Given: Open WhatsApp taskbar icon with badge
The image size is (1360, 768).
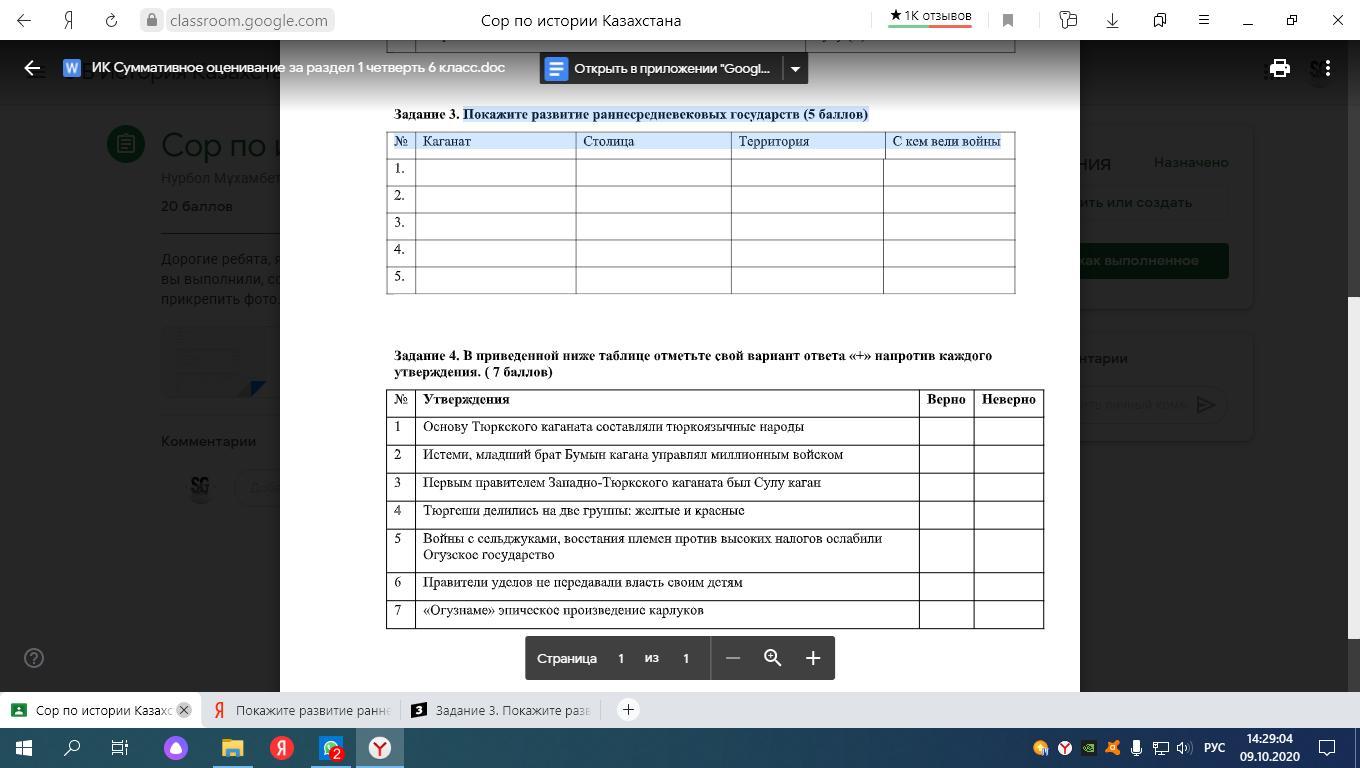Looking at the screenshot, I should tap(331, 748).
